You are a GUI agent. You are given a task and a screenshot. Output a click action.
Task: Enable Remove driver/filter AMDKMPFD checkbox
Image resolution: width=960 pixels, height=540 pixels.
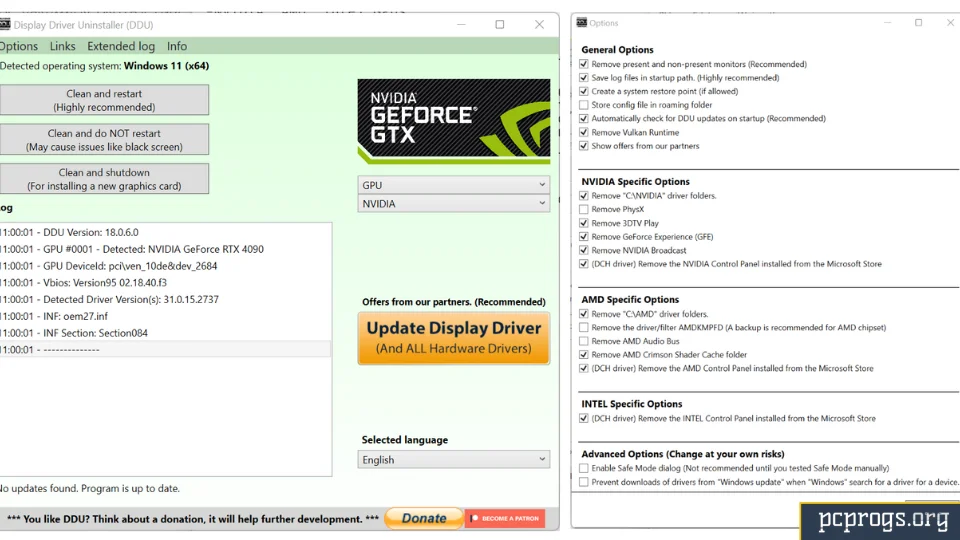click(x=583, y=328)
